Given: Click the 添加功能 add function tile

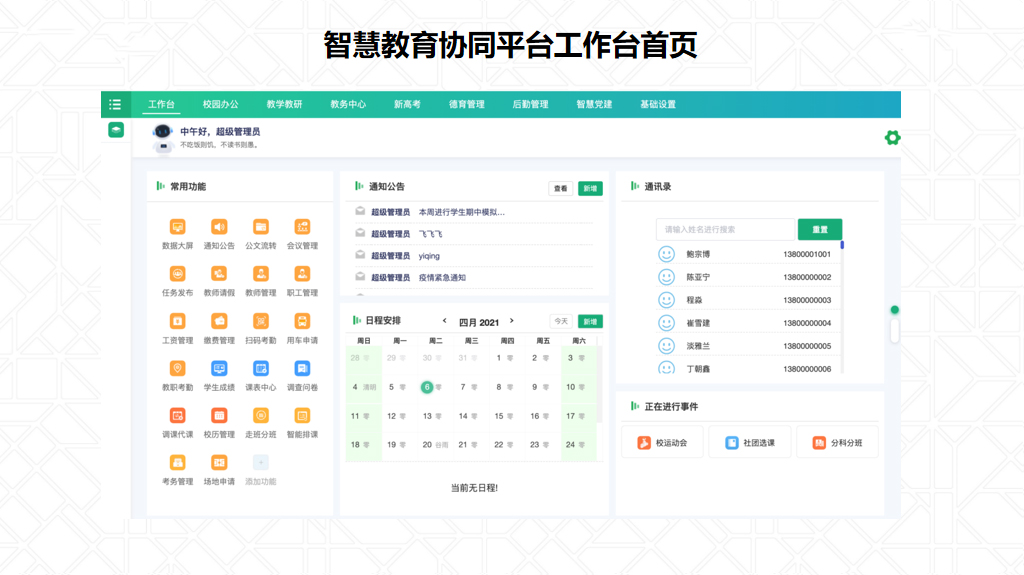Looking at the screenshot, I should point(260,462).
